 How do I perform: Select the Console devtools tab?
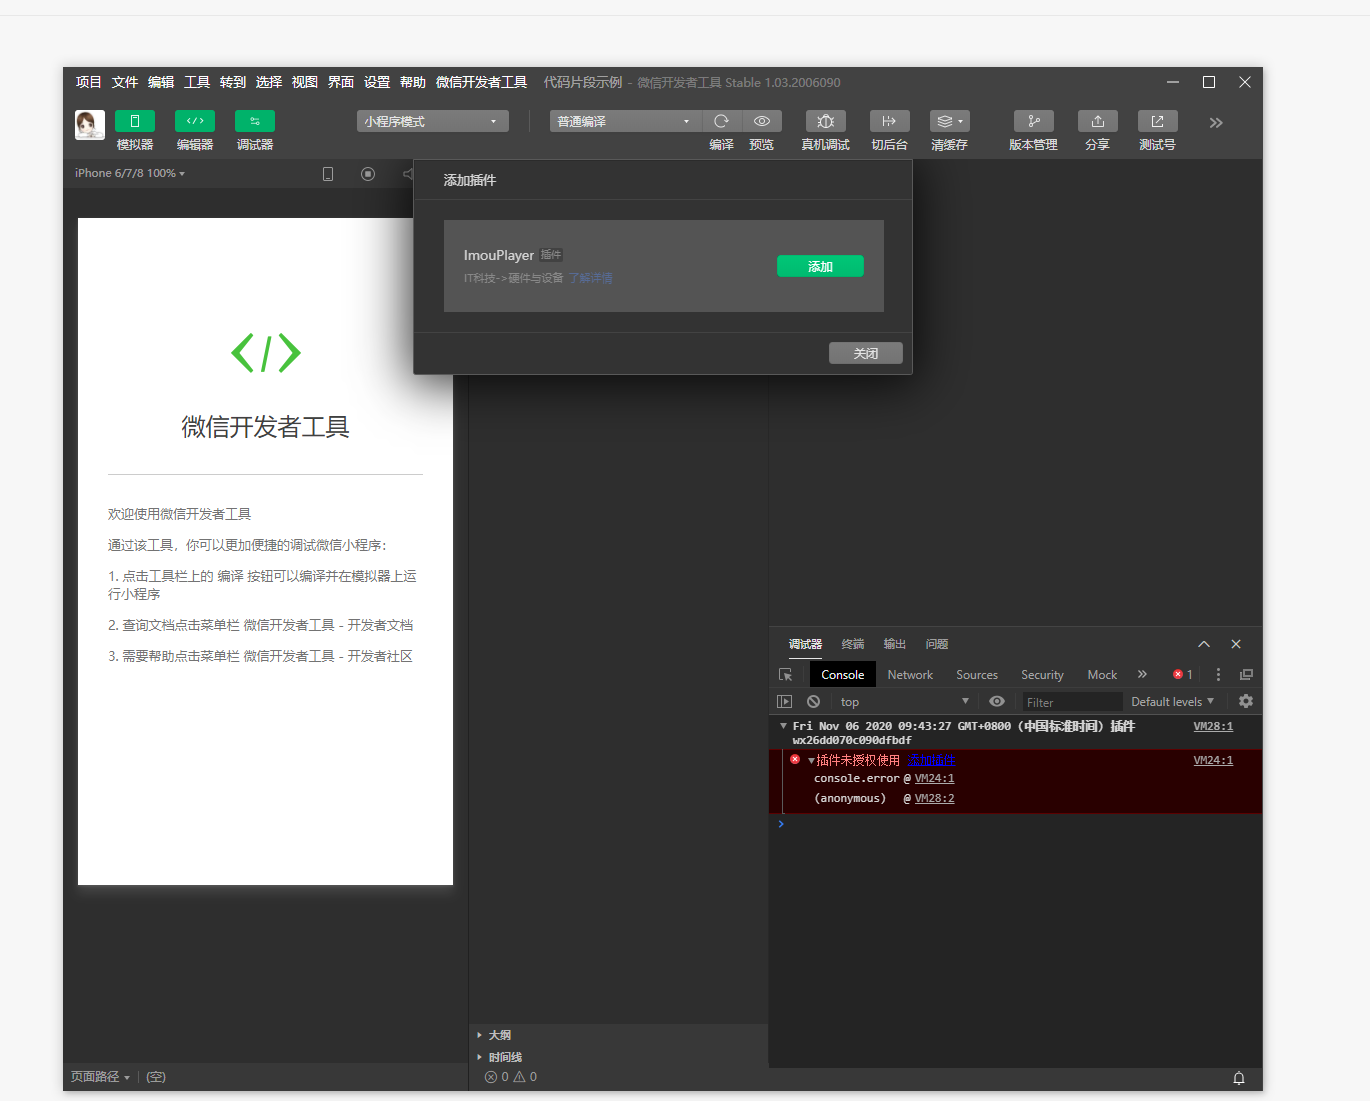(843, 675)
